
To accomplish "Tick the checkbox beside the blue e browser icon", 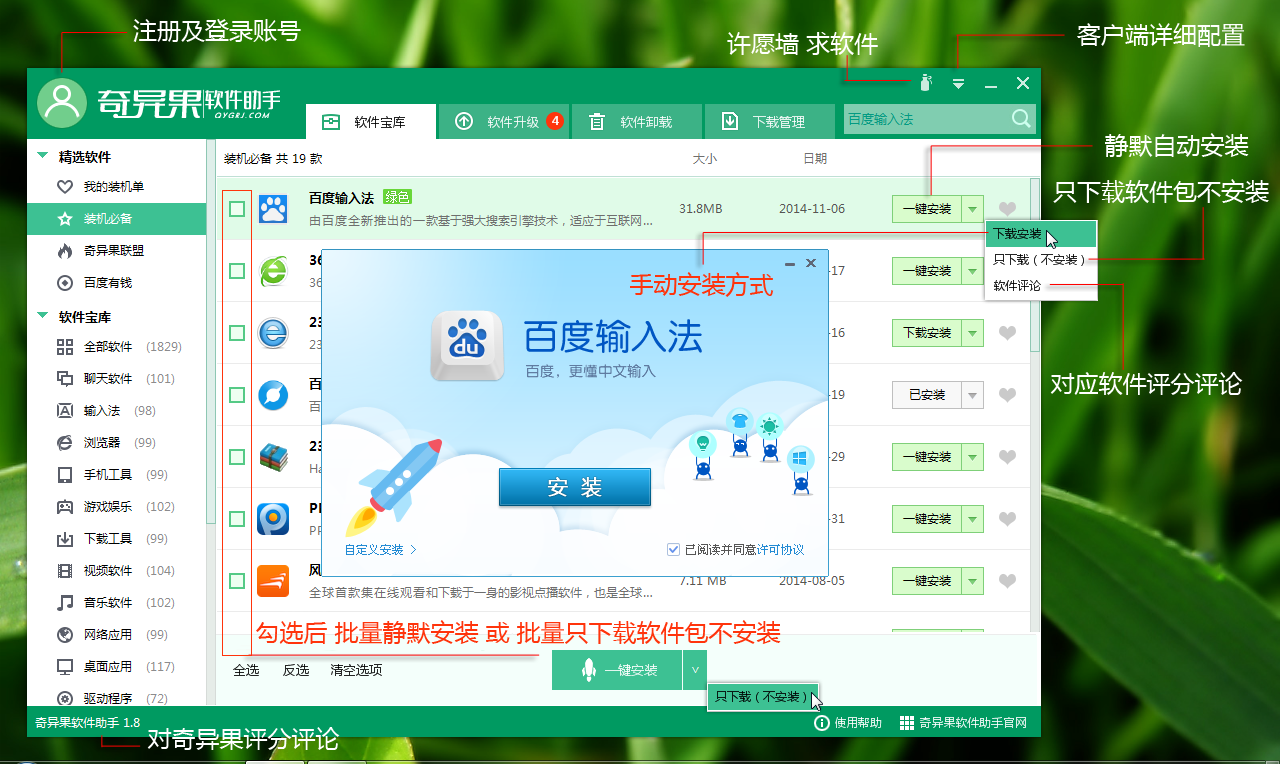I will click(237, 333).
